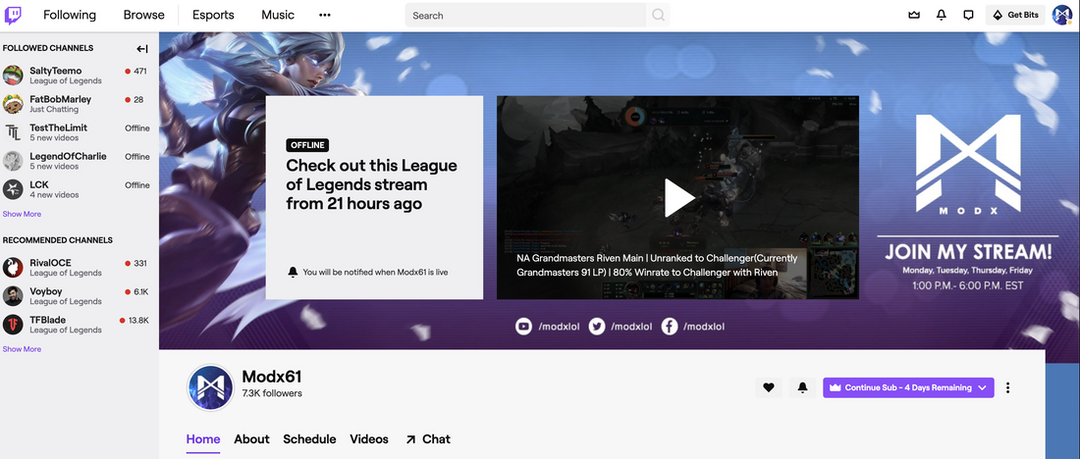Viewport: 1080px width, 459px height.
Task: Open the three-dot channel options menu
Action: tap(1008, 388)
